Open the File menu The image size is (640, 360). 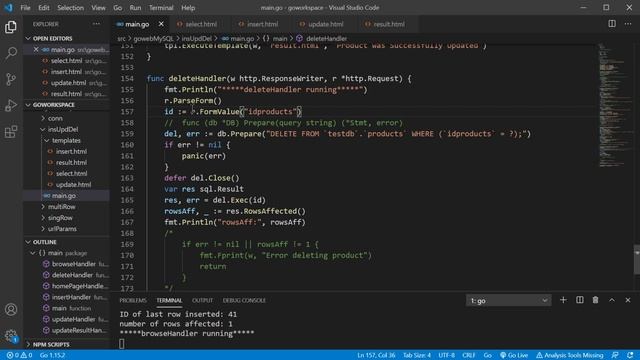pos(25,8)
